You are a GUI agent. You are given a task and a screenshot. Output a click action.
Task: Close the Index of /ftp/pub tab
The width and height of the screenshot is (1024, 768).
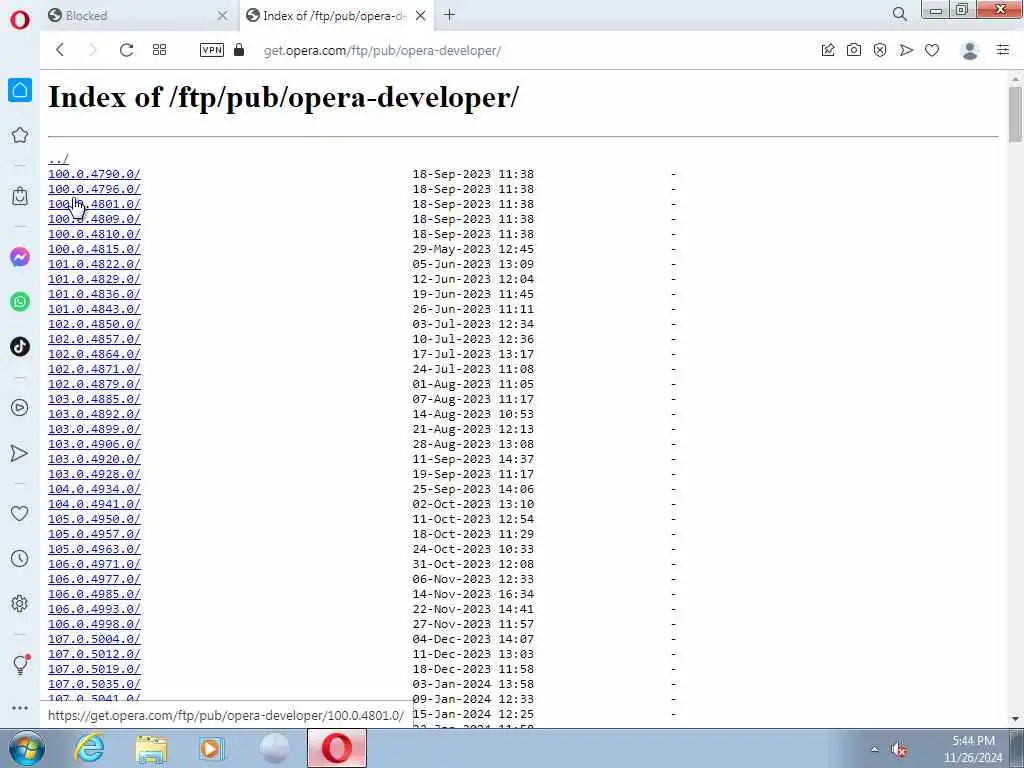(421, 16)
